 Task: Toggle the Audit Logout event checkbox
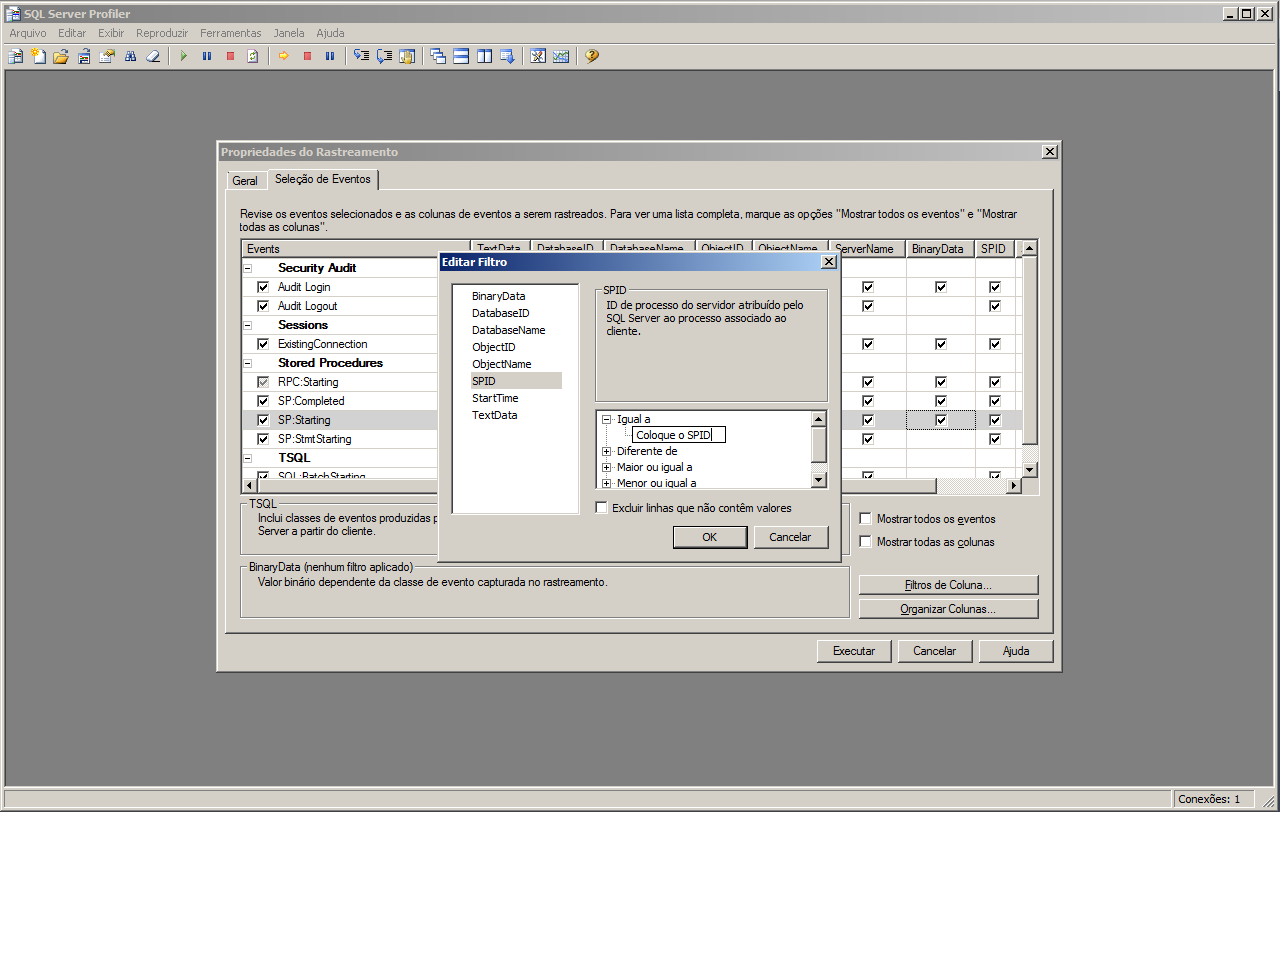point(263,306)
